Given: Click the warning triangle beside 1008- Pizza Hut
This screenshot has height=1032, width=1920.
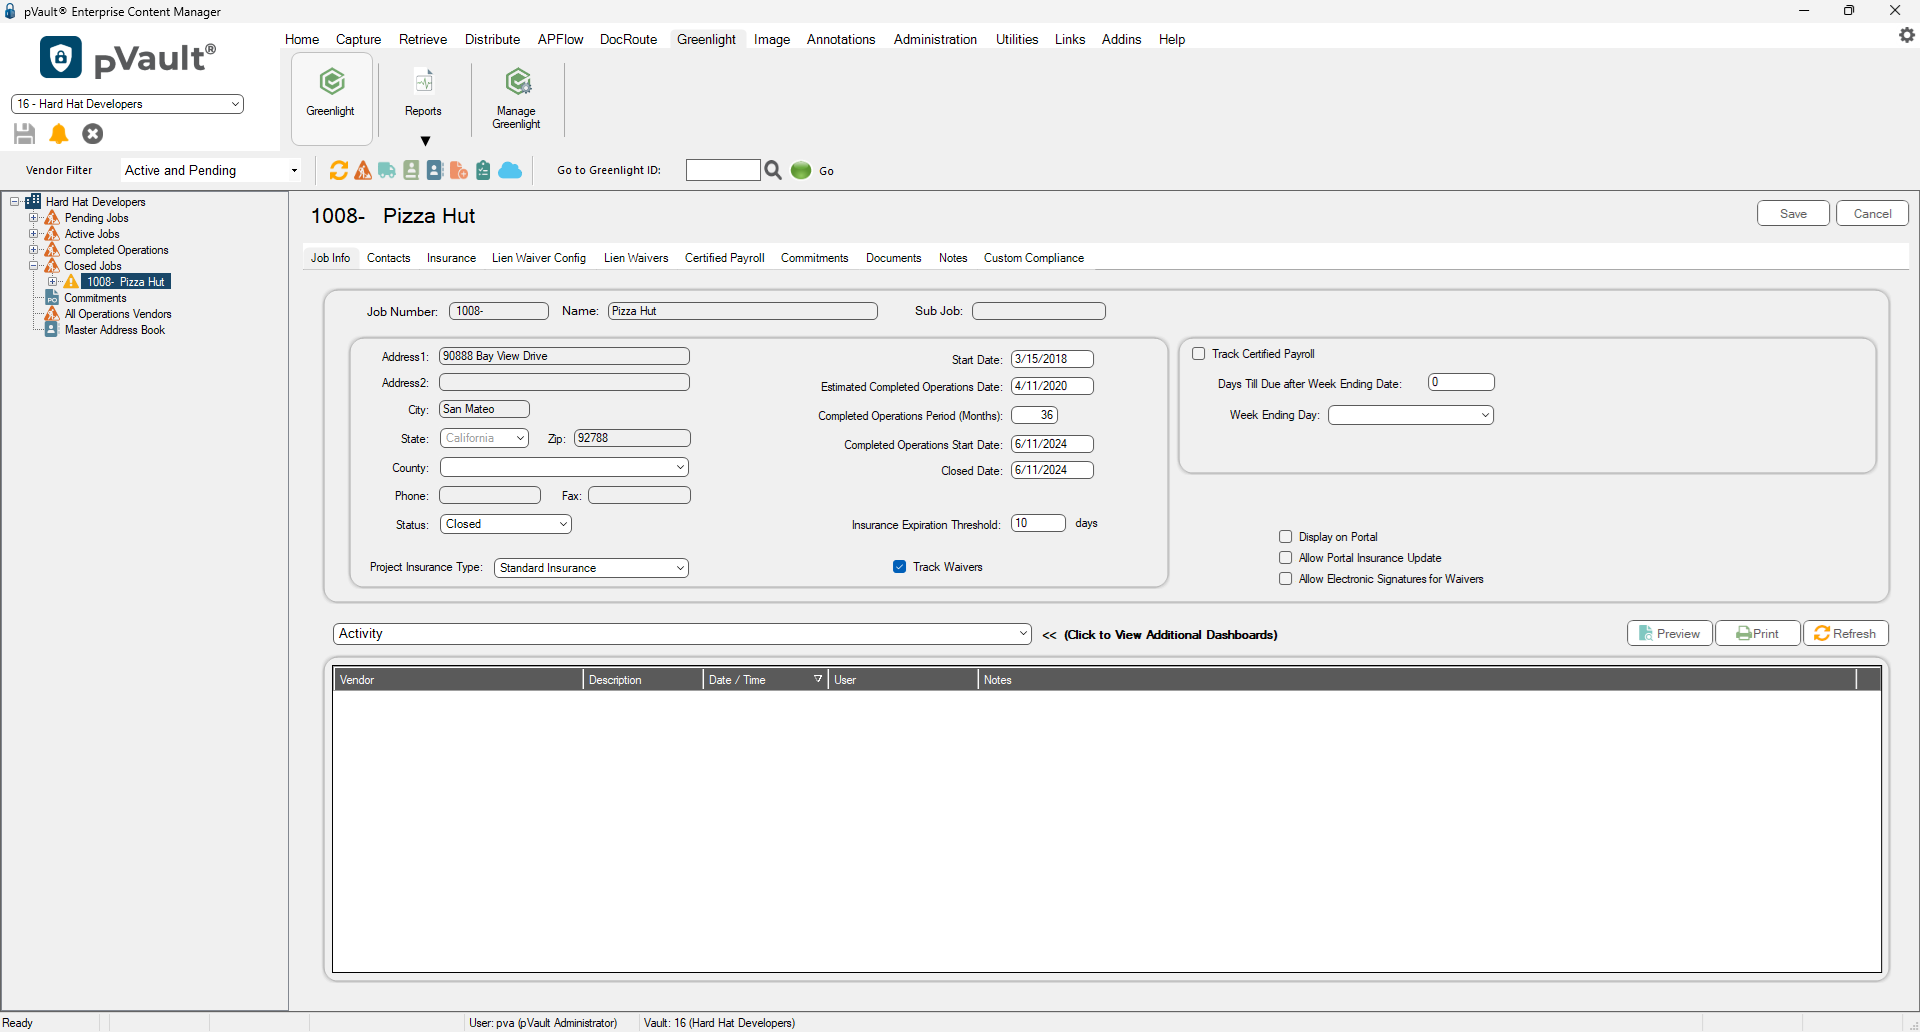Looking at the screenshot, I should click(x=71, y=281).
